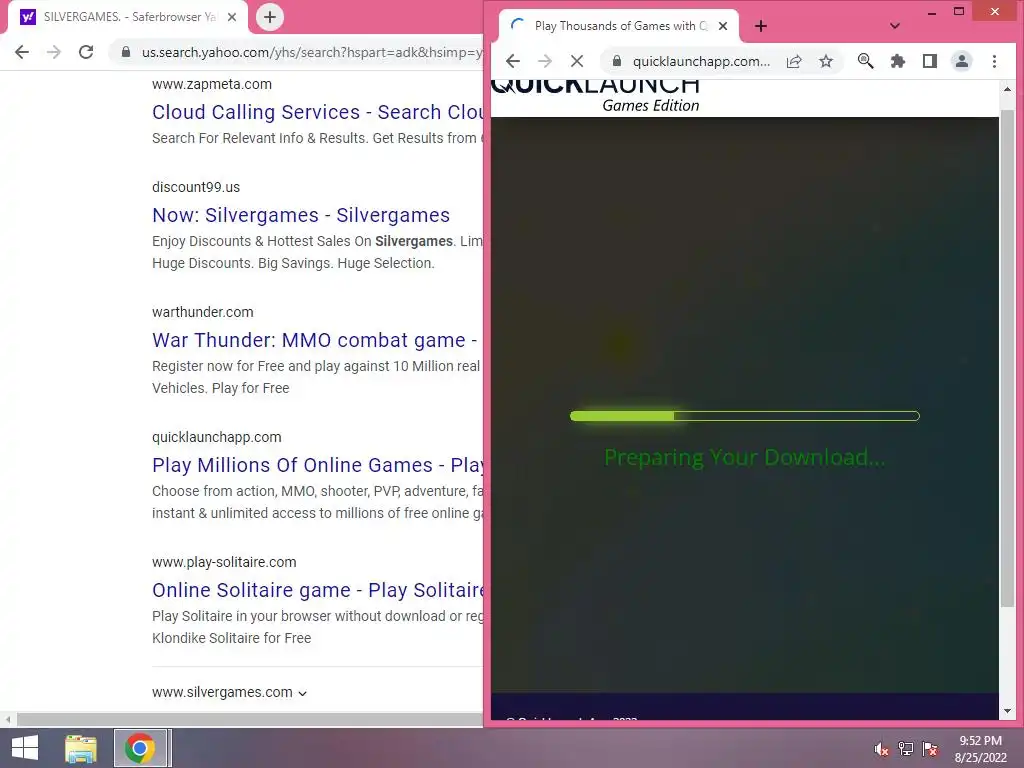Add a new tab in the QuickLaunch window
Image resolution: width=1024 pixels, height=768 pixels.
click(761, 26)
